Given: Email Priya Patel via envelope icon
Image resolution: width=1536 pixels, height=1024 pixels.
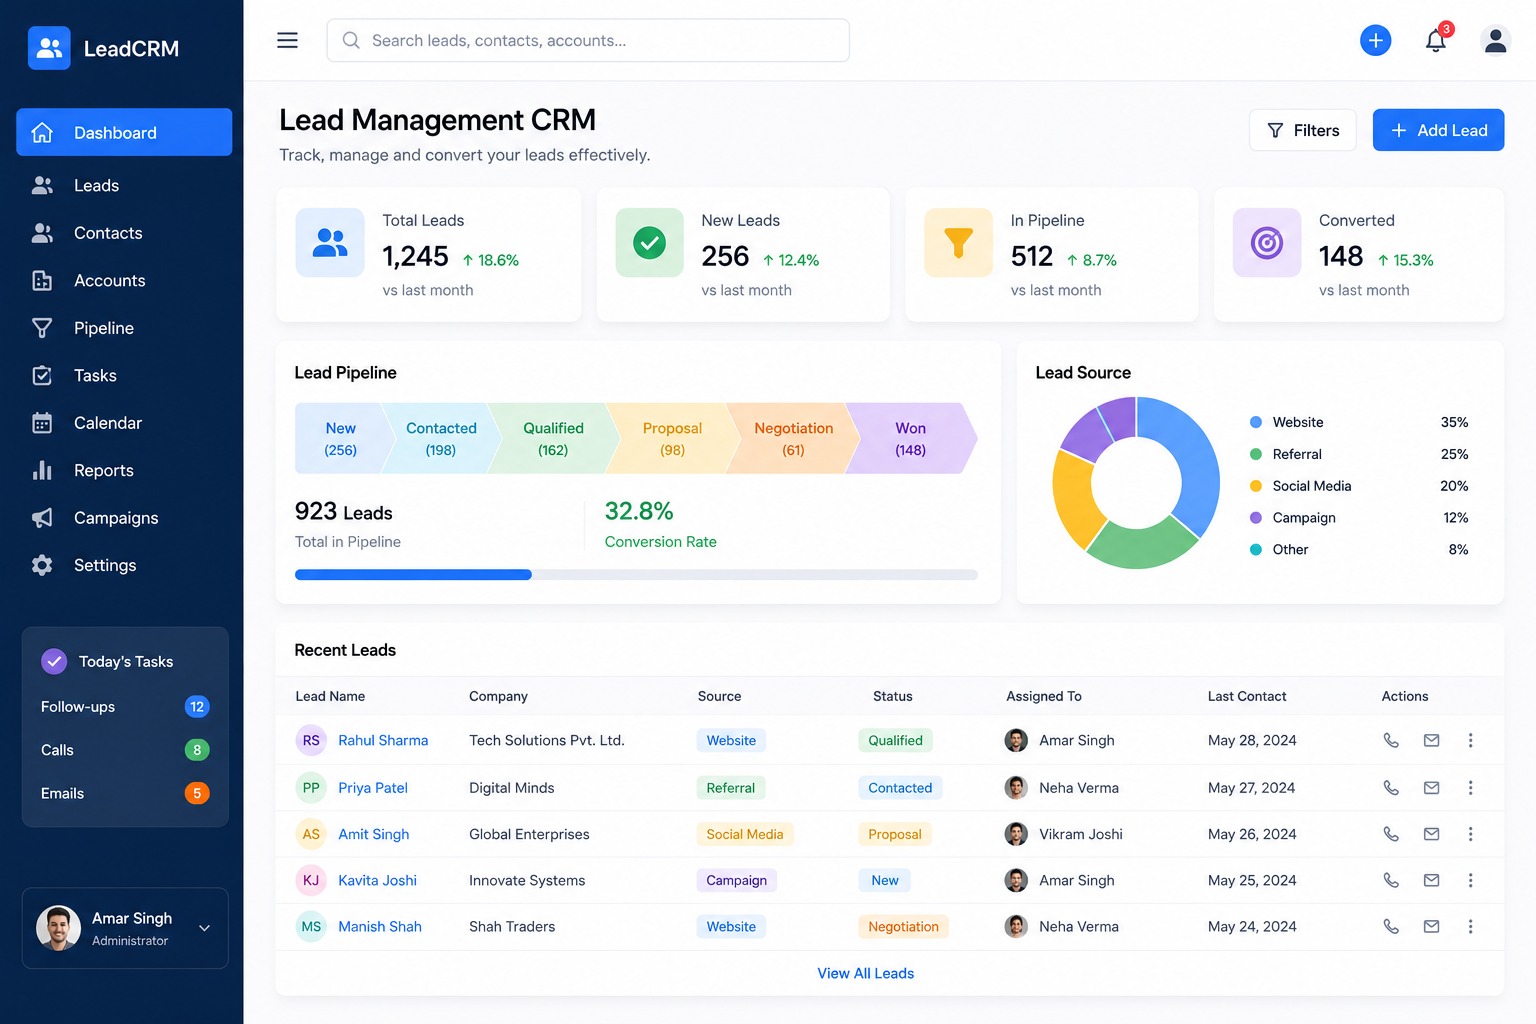Looking at the screenshot, I should tap(1431, 788).
